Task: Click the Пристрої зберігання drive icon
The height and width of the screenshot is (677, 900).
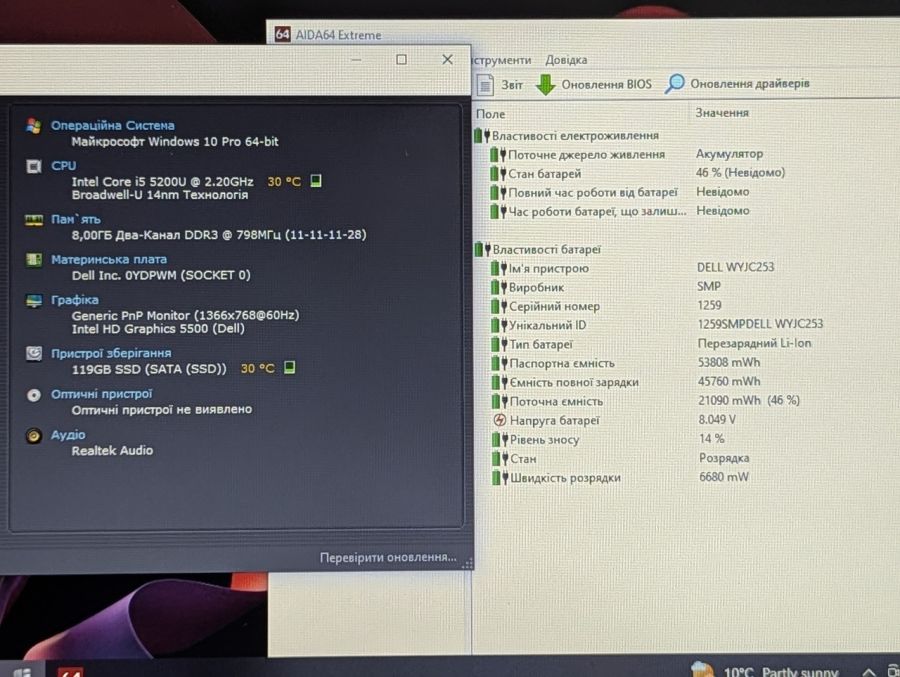Action: tap(34, 354)
